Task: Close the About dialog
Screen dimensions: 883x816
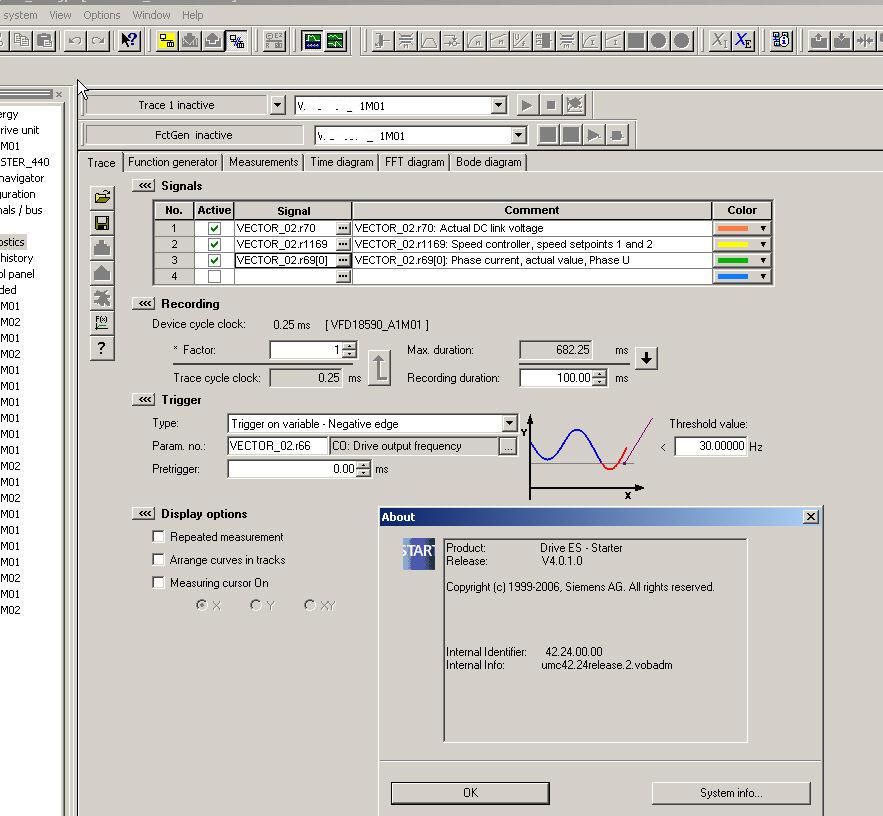Action: (x=810, y=517)
